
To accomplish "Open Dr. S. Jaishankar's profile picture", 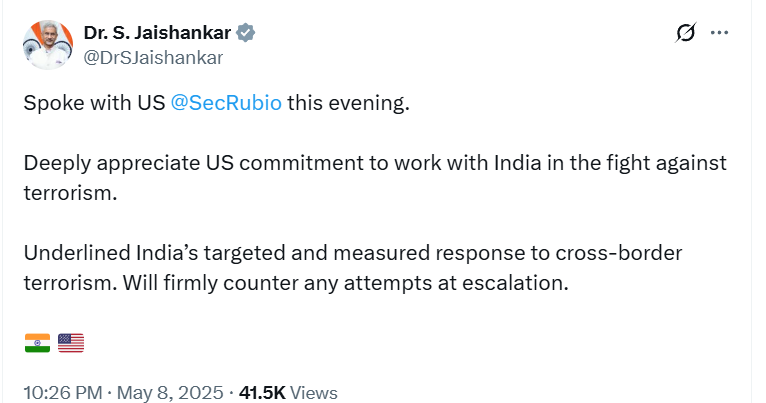I will click(x=46, y=44).
